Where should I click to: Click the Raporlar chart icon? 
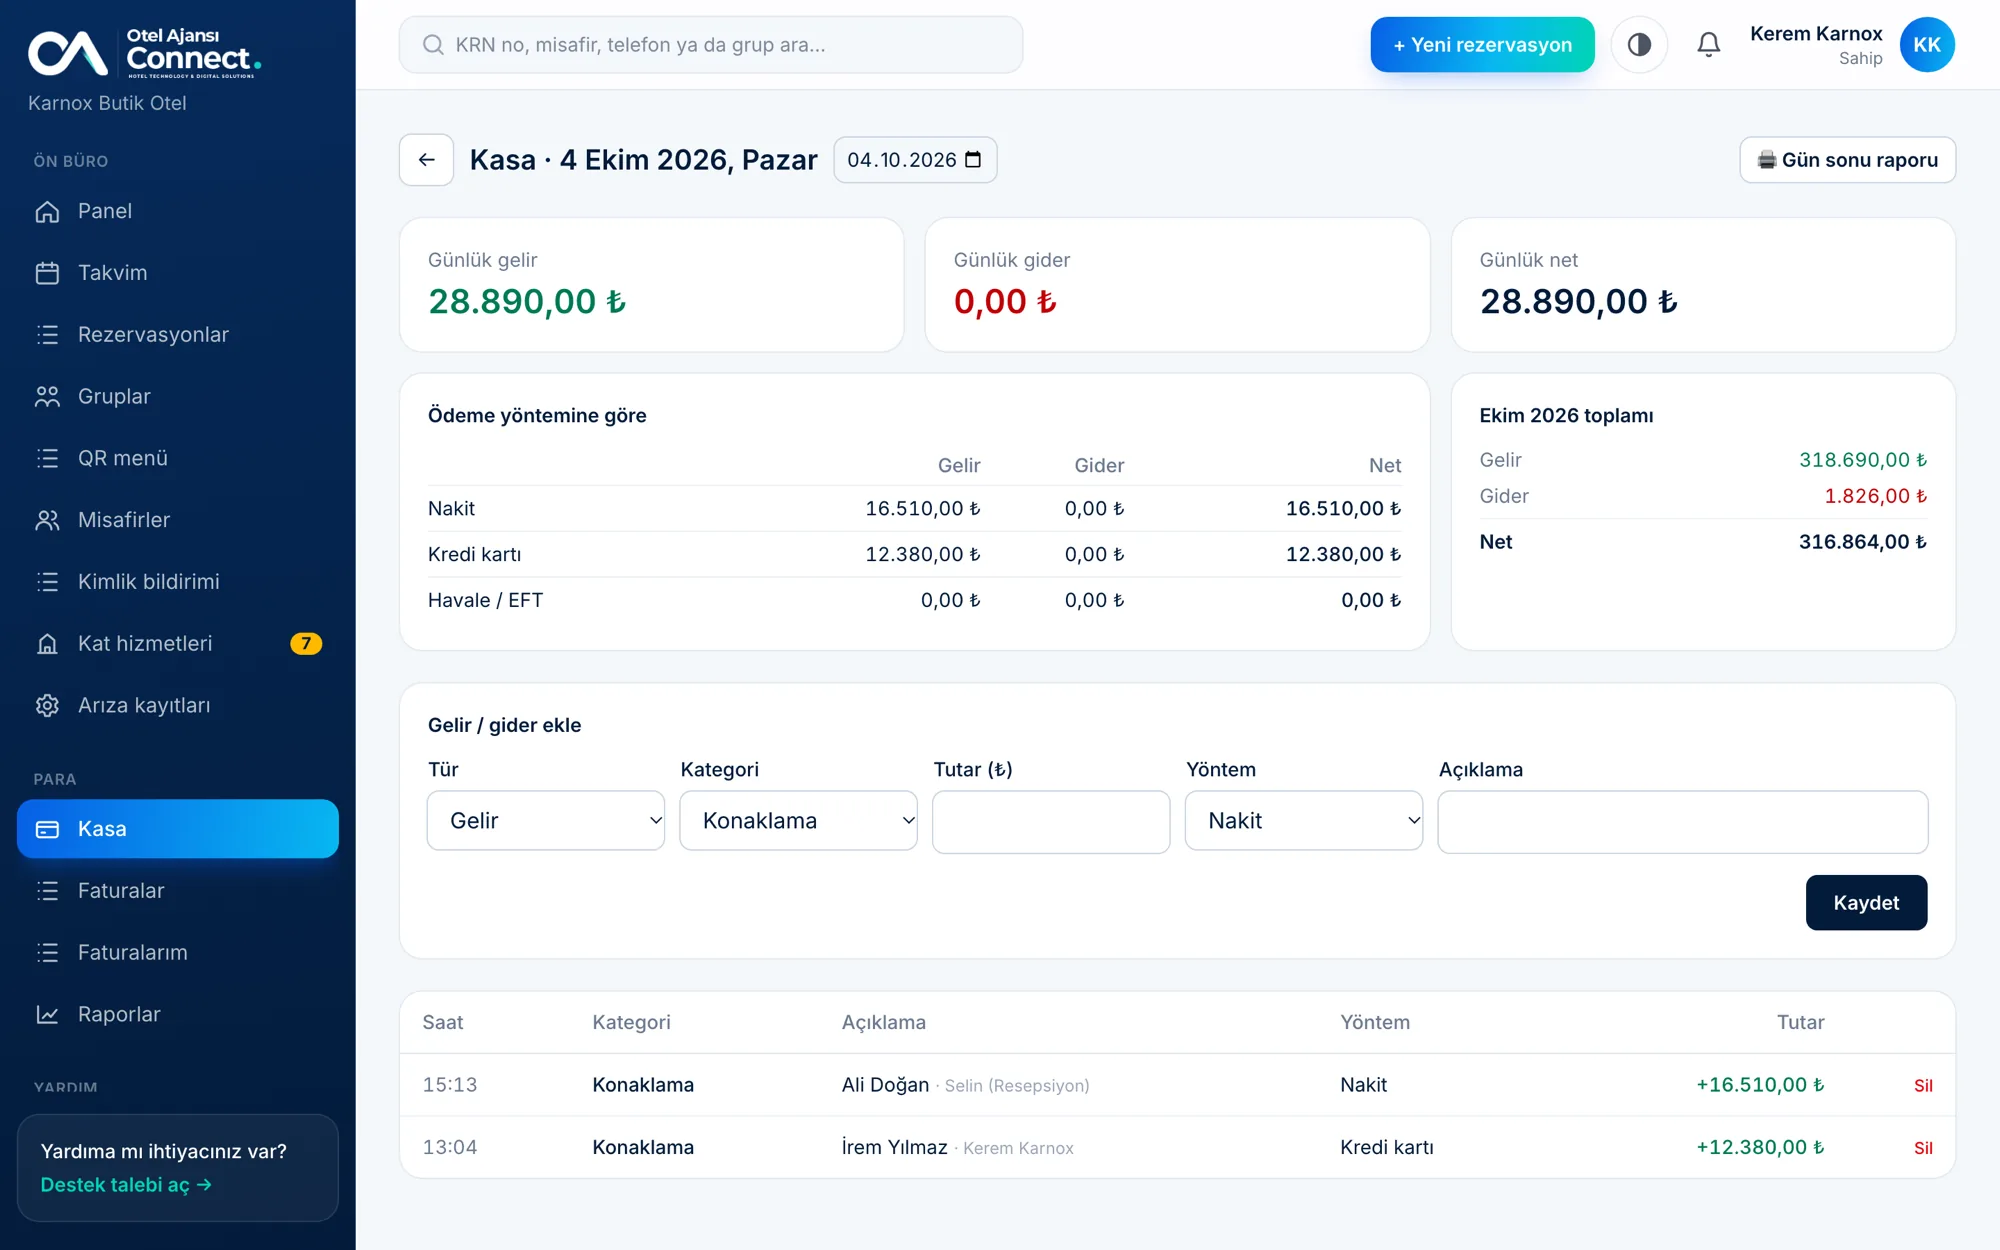click(47, 1015)
